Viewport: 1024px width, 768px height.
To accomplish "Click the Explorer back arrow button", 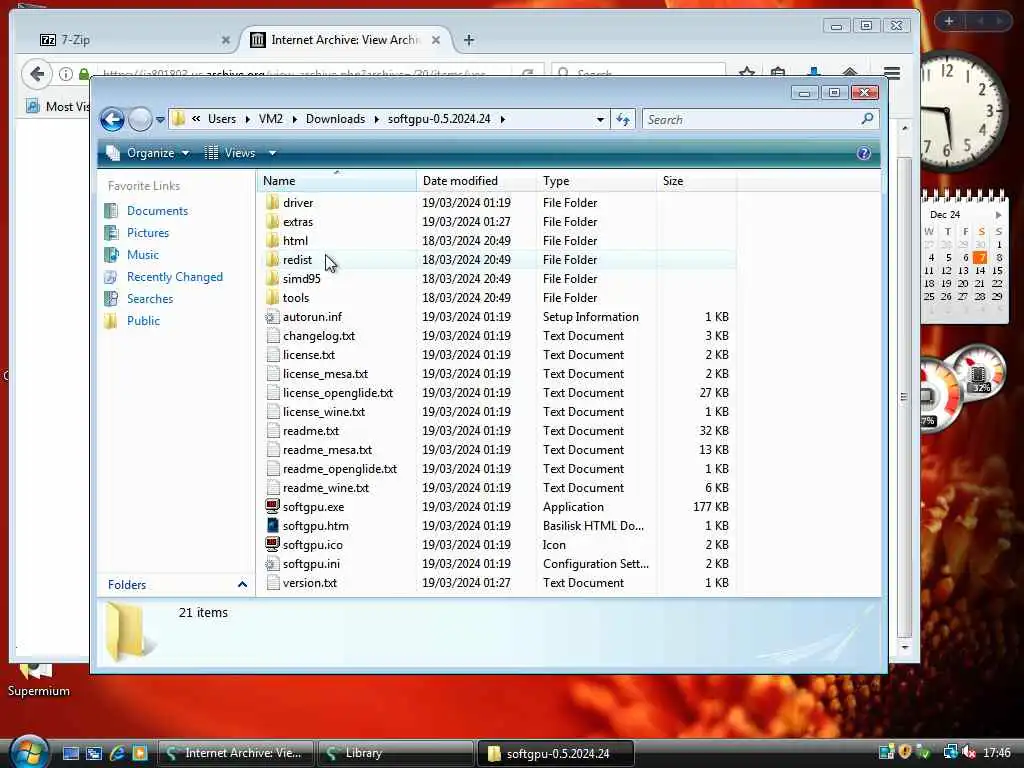I will tap(112, 120).
